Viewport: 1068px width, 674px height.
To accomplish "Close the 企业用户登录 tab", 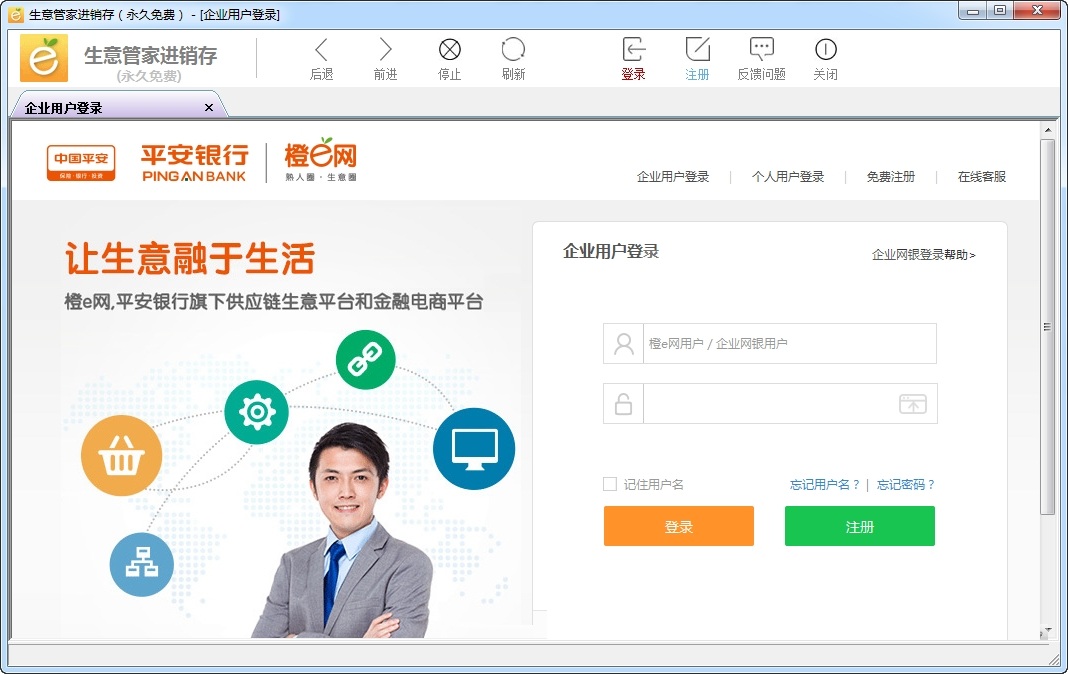I will (x=209, y=108).
